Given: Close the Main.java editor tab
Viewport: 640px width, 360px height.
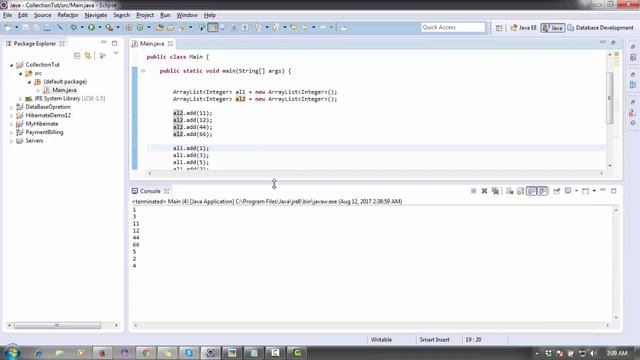Looking at the screenshot, I should [x=170, y=43].
